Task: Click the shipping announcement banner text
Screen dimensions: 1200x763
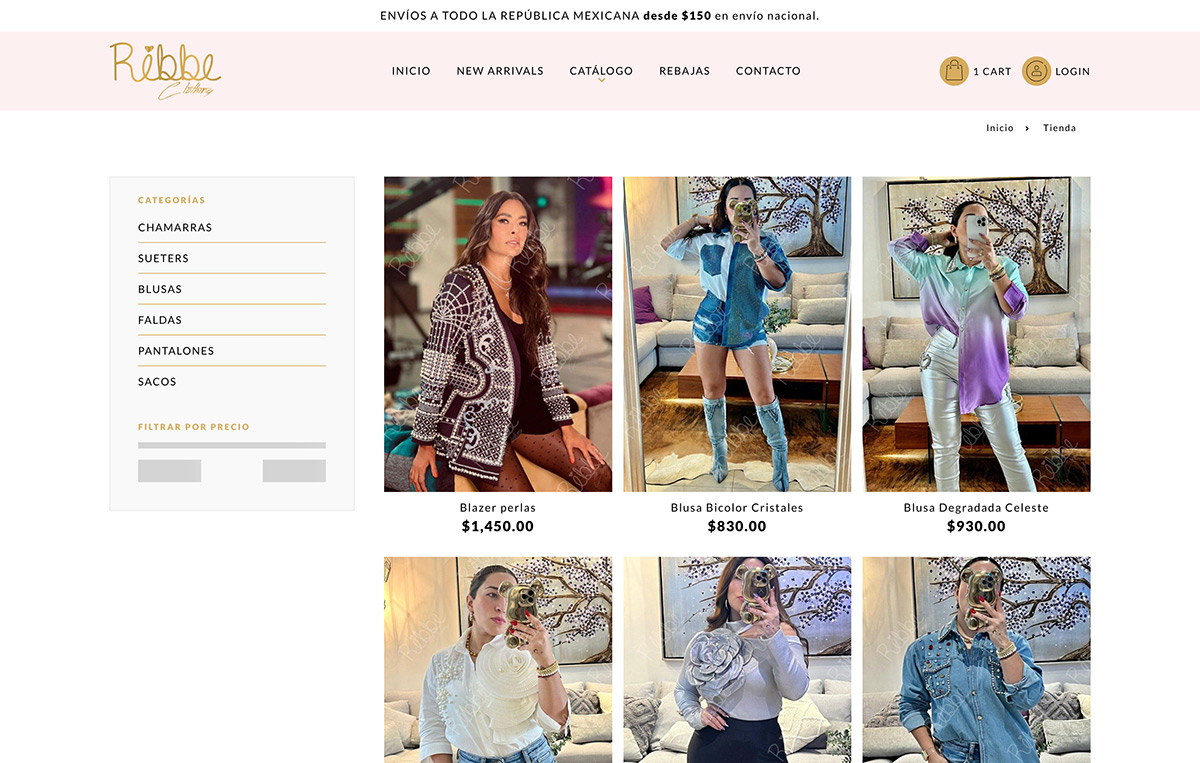Action: [600, 16]
